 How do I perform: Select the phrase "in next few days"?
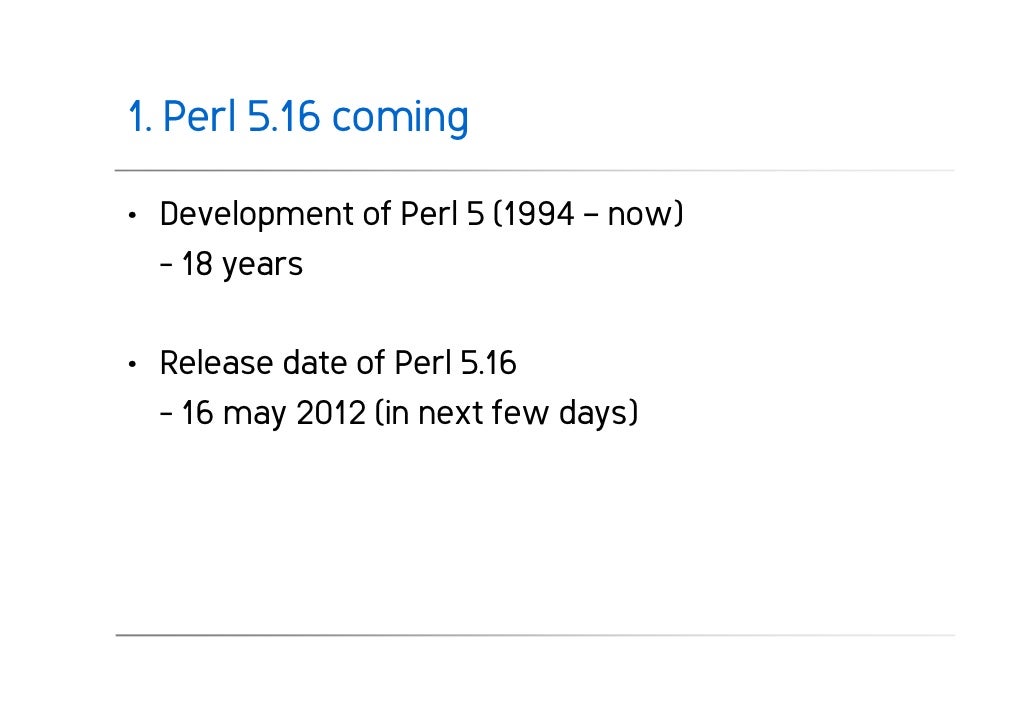(506, 414)
